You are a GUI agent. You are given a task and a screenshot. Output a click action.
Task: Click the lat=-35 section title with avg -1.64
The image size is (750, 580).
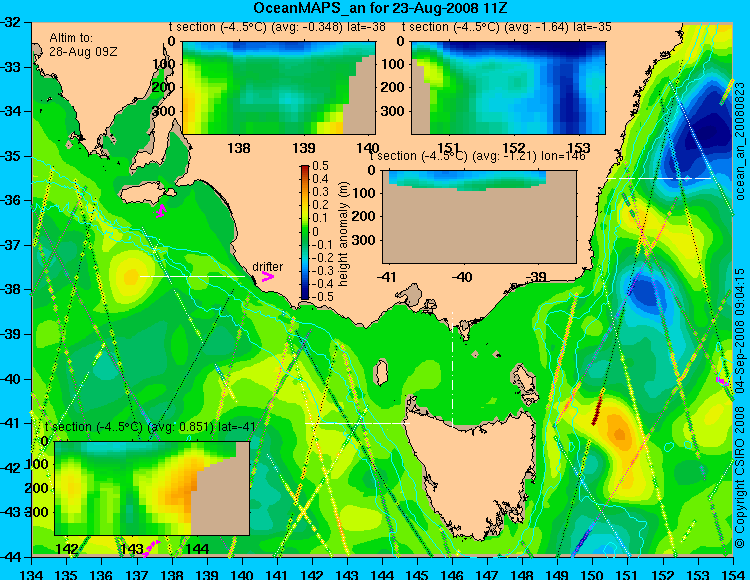click(507, 27)
